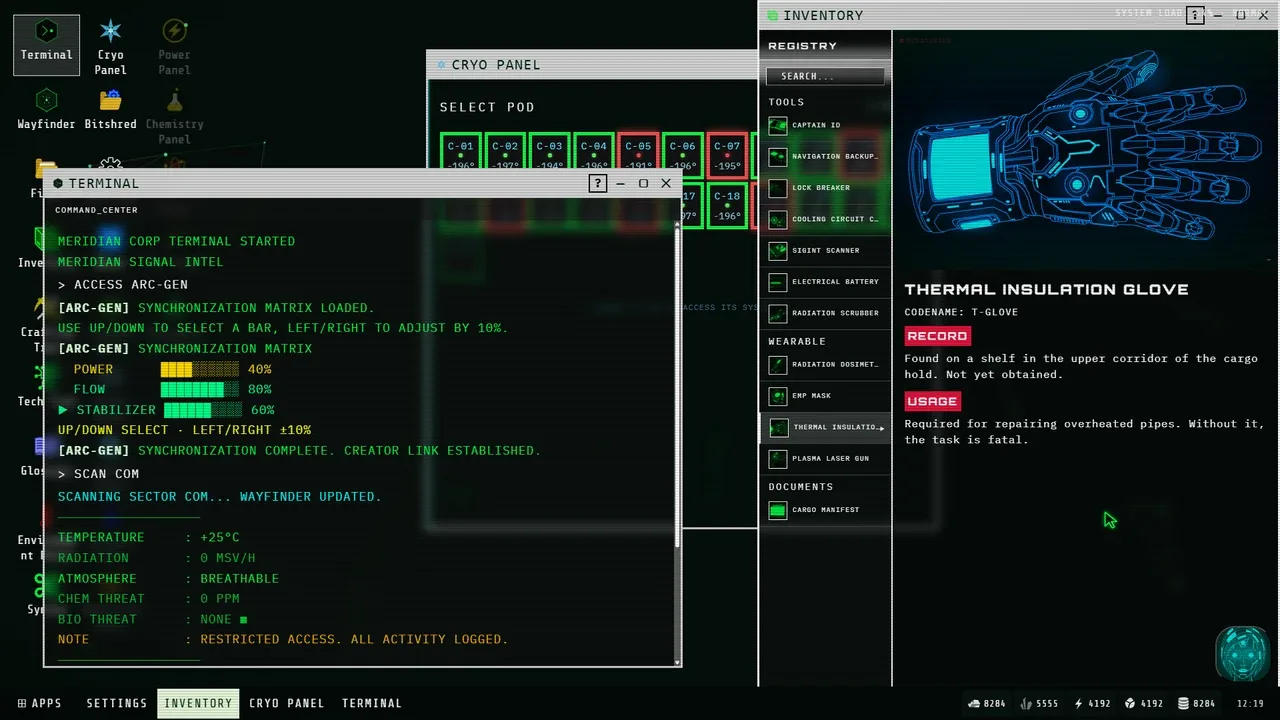
Task: Click 'SELECT POD' heading in Cryo Panel
Action: point(487,107)
